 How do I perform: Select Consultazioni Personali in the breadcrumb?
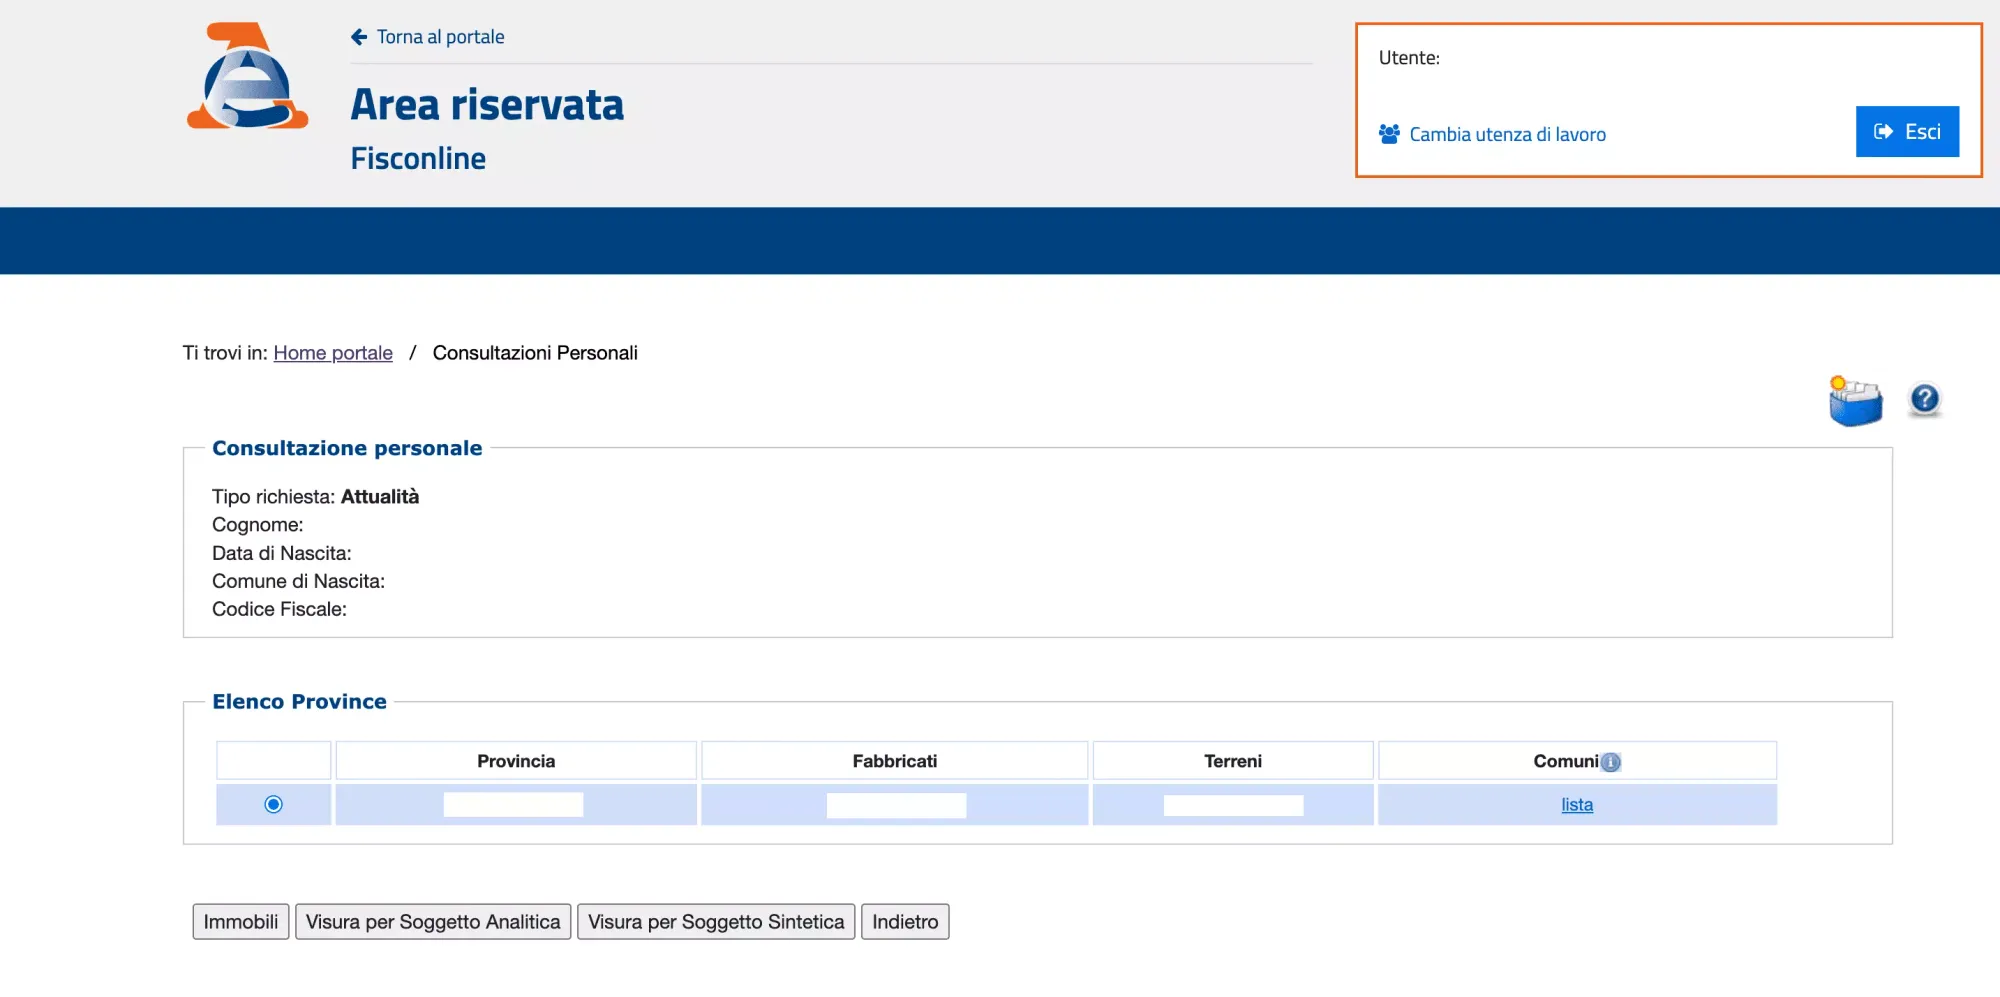[x=535, y=352]
